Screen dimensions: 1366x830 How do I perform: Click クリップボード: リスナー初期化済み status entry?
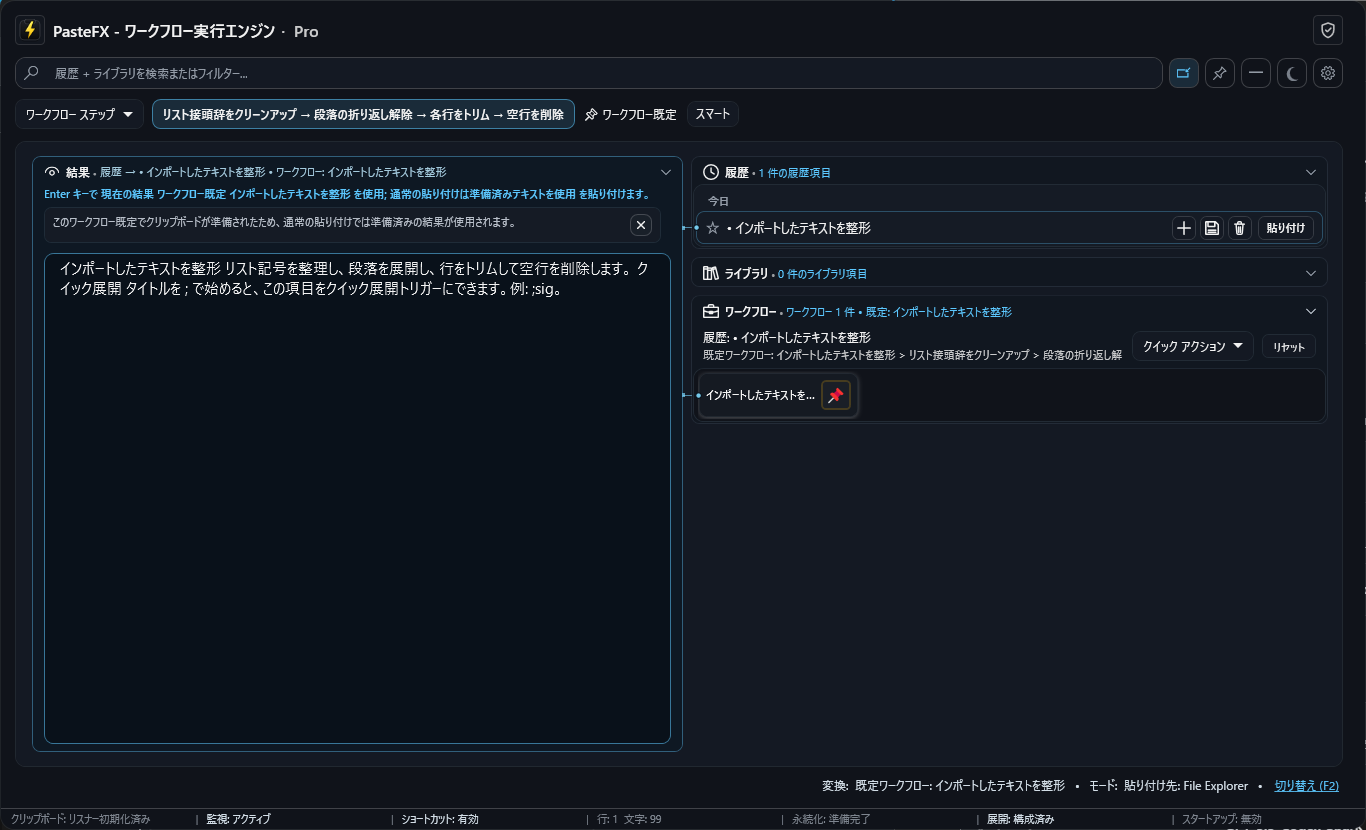click(81, 819)
